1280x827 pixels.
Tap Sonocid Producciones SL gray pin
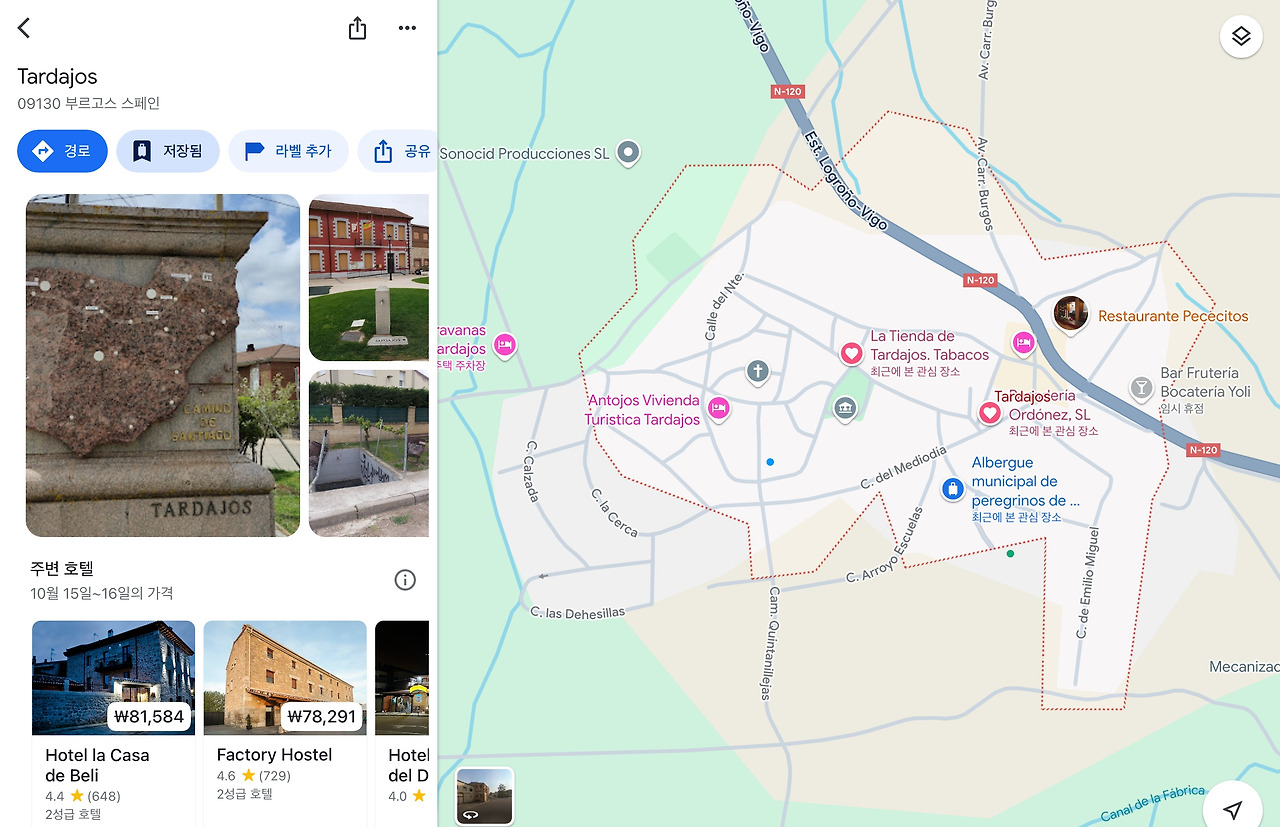628,152
